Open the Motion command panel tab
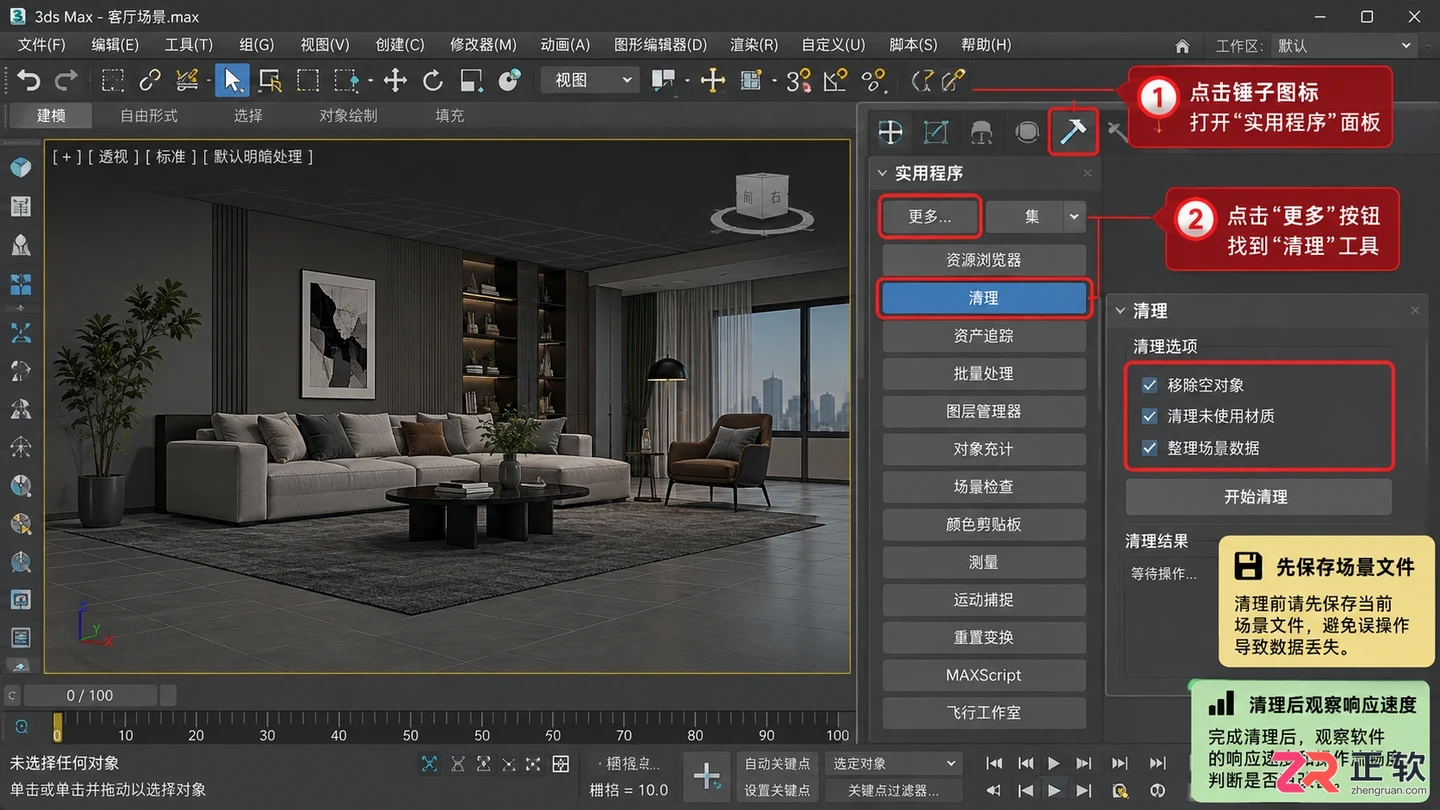The height and width of the screenshot is (810, 1440). coord(1027,132)
